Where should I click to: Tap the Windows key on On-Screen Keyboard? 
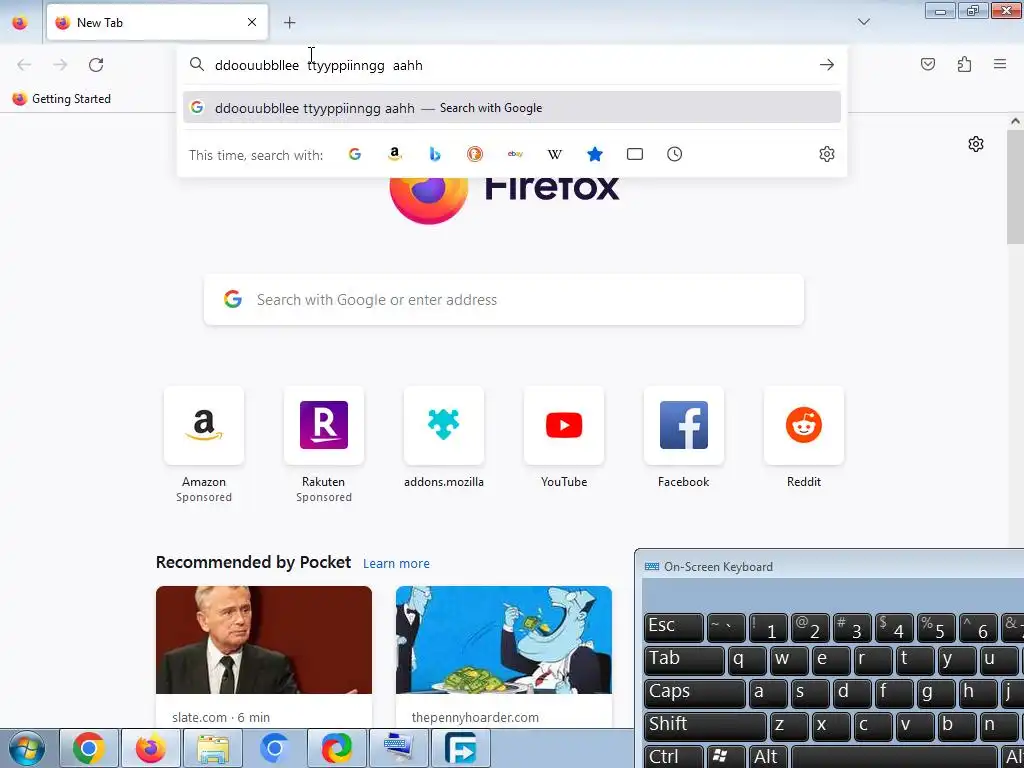(726, 757)
